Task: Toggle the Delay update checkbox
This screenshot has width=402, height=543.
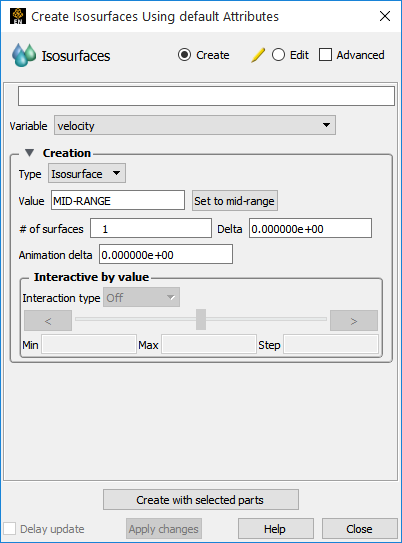Action: point(9,529)
